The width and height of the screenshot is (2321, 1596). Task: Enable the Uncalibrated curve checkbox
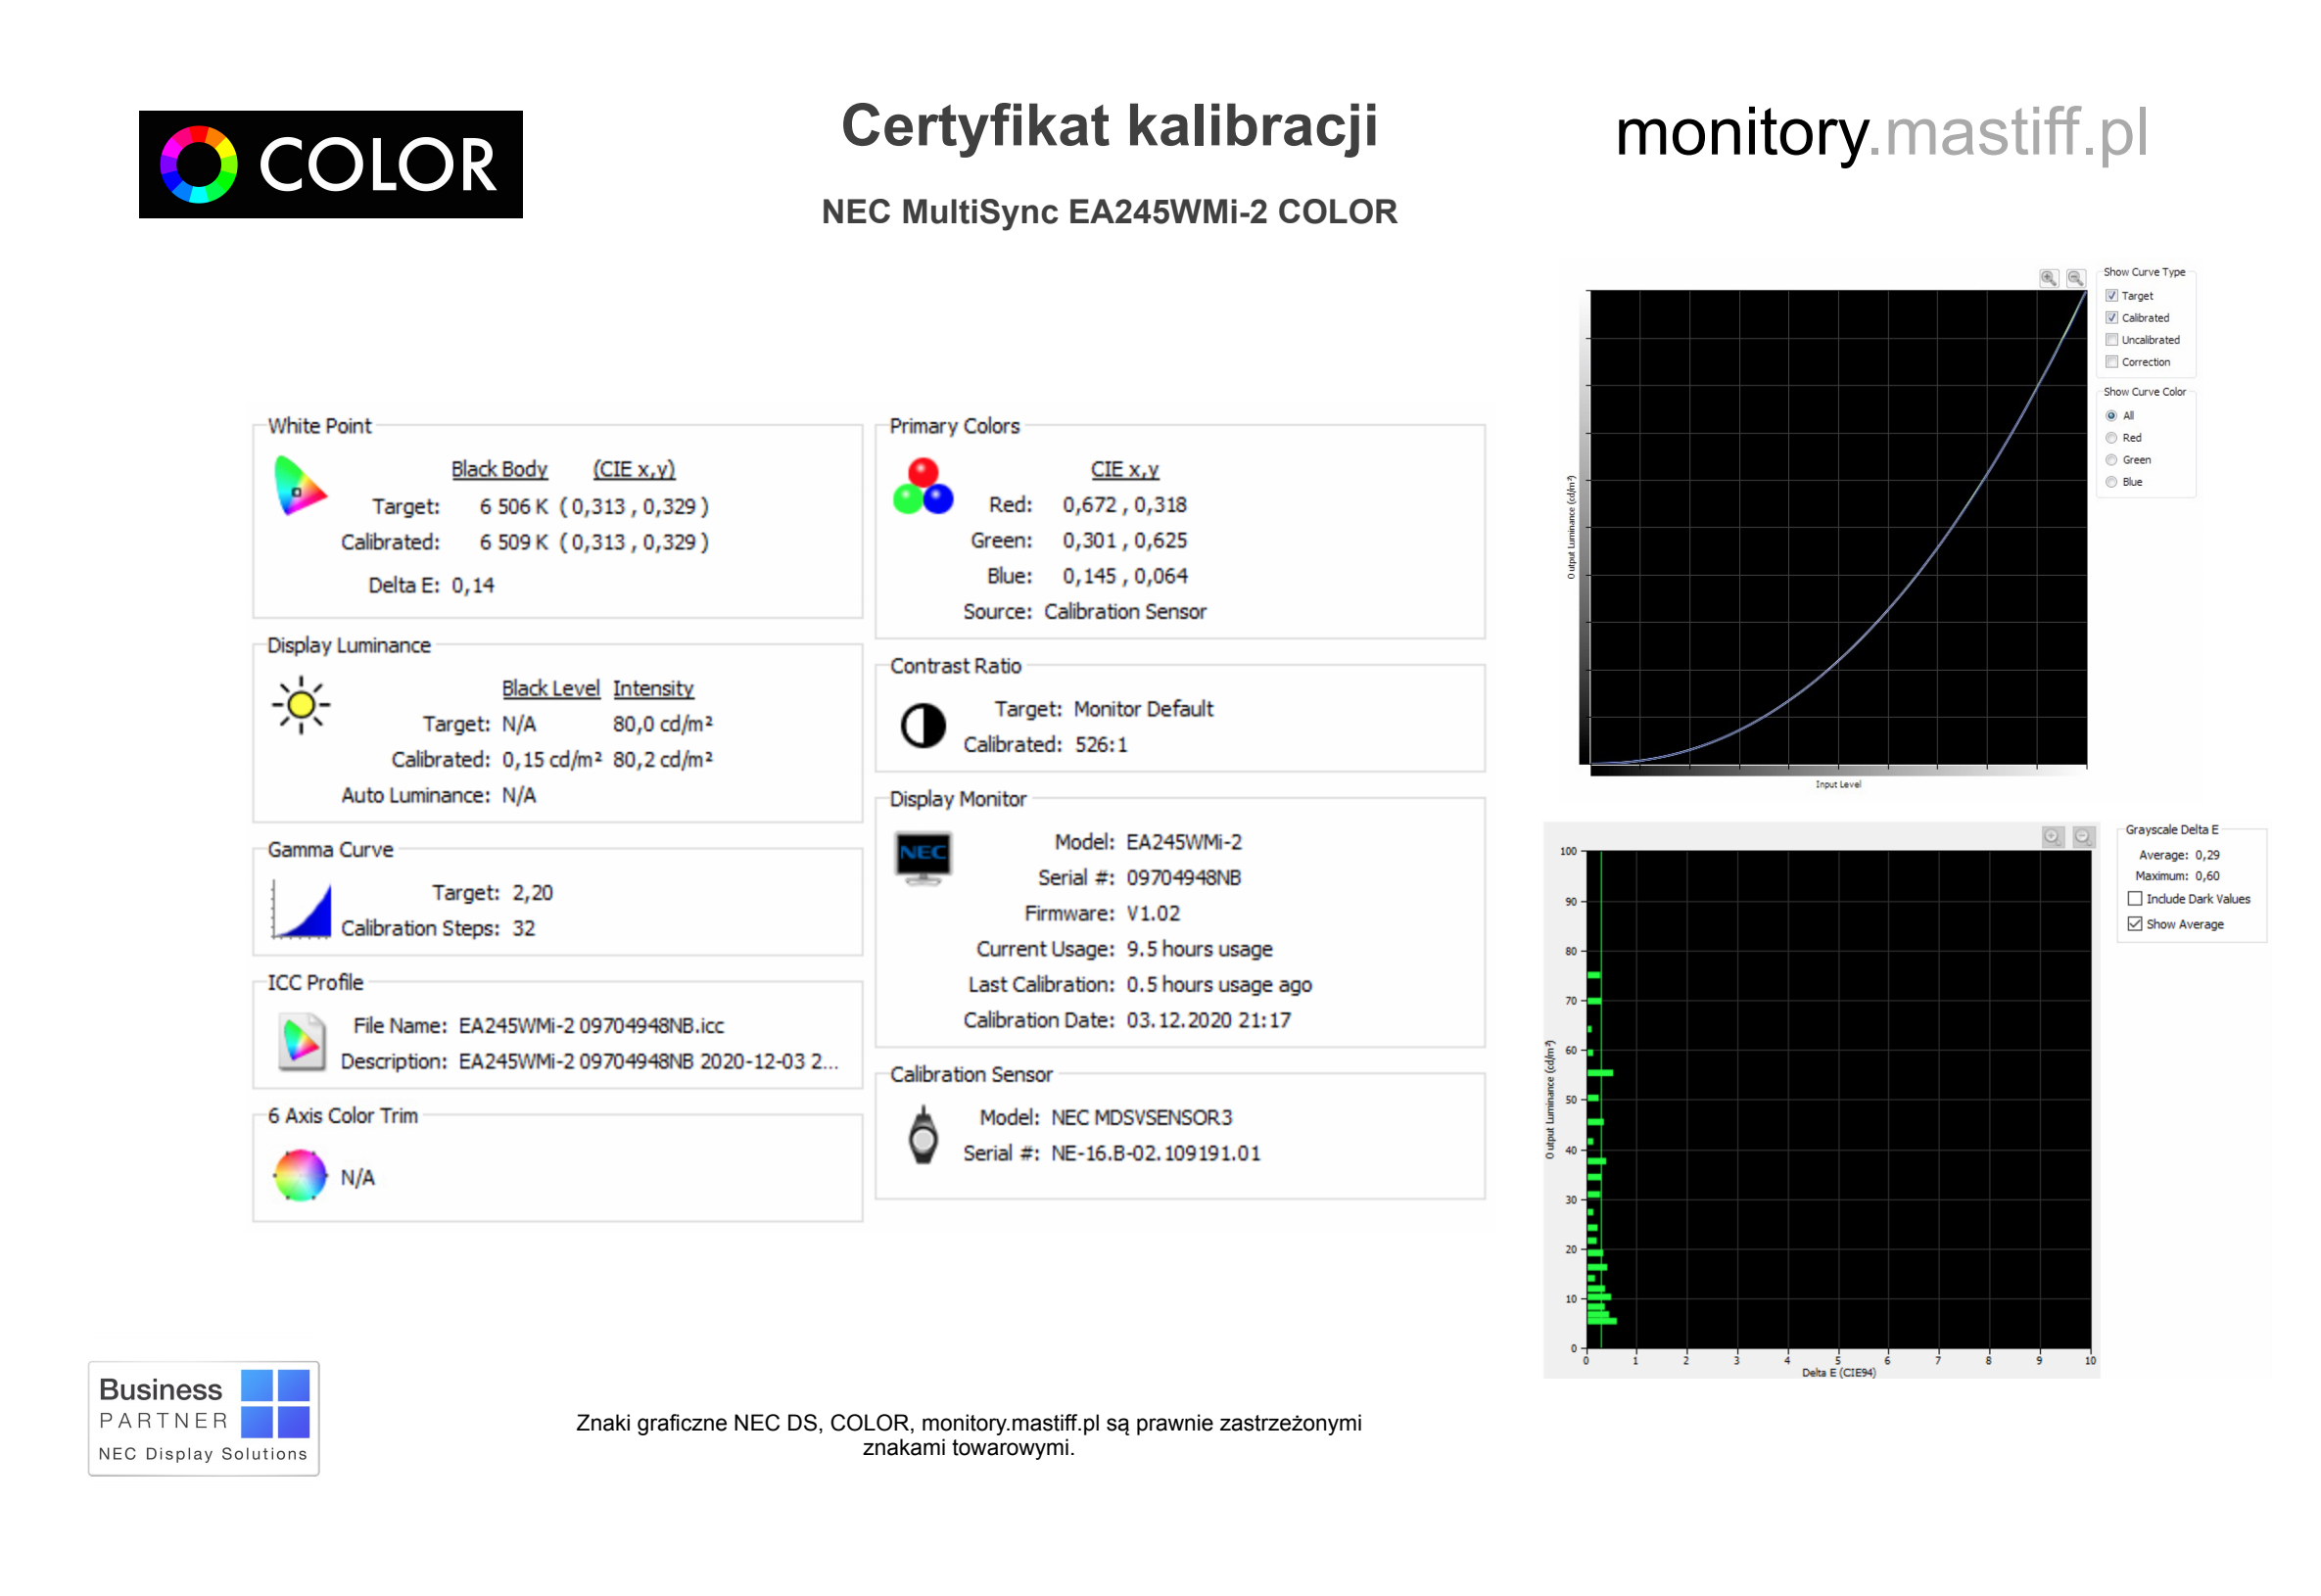[2110, 340]
